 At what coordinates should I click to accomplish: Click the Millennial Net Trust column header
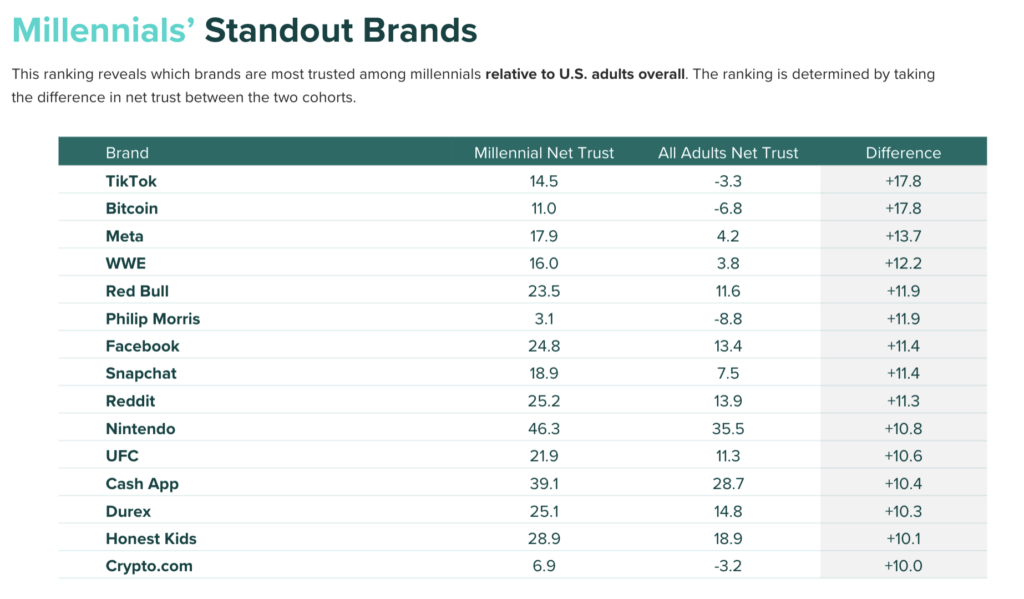click(x=544, y=153)
